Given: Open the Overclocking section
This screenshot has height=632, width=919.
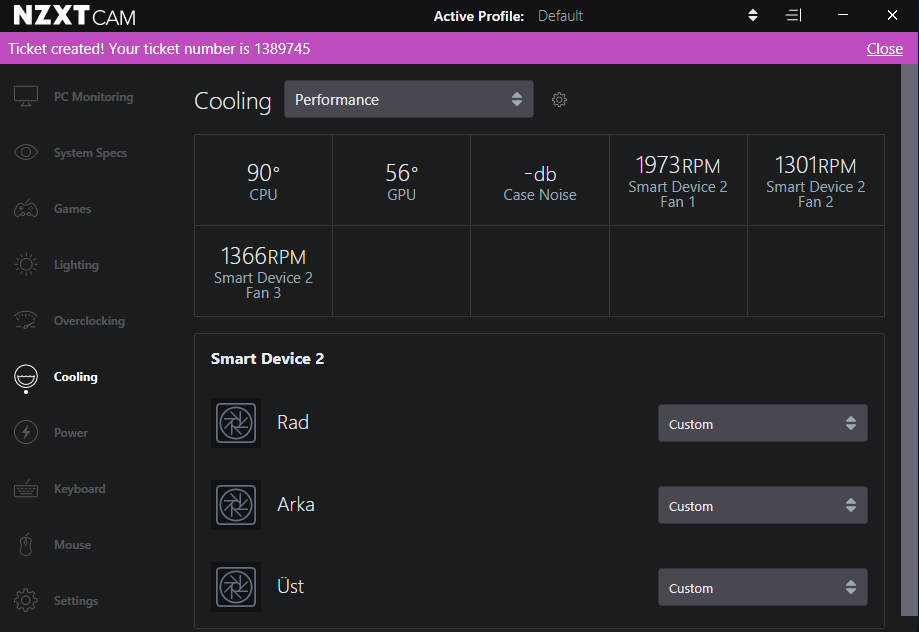Looking at the screenshot, I should 89,321.
